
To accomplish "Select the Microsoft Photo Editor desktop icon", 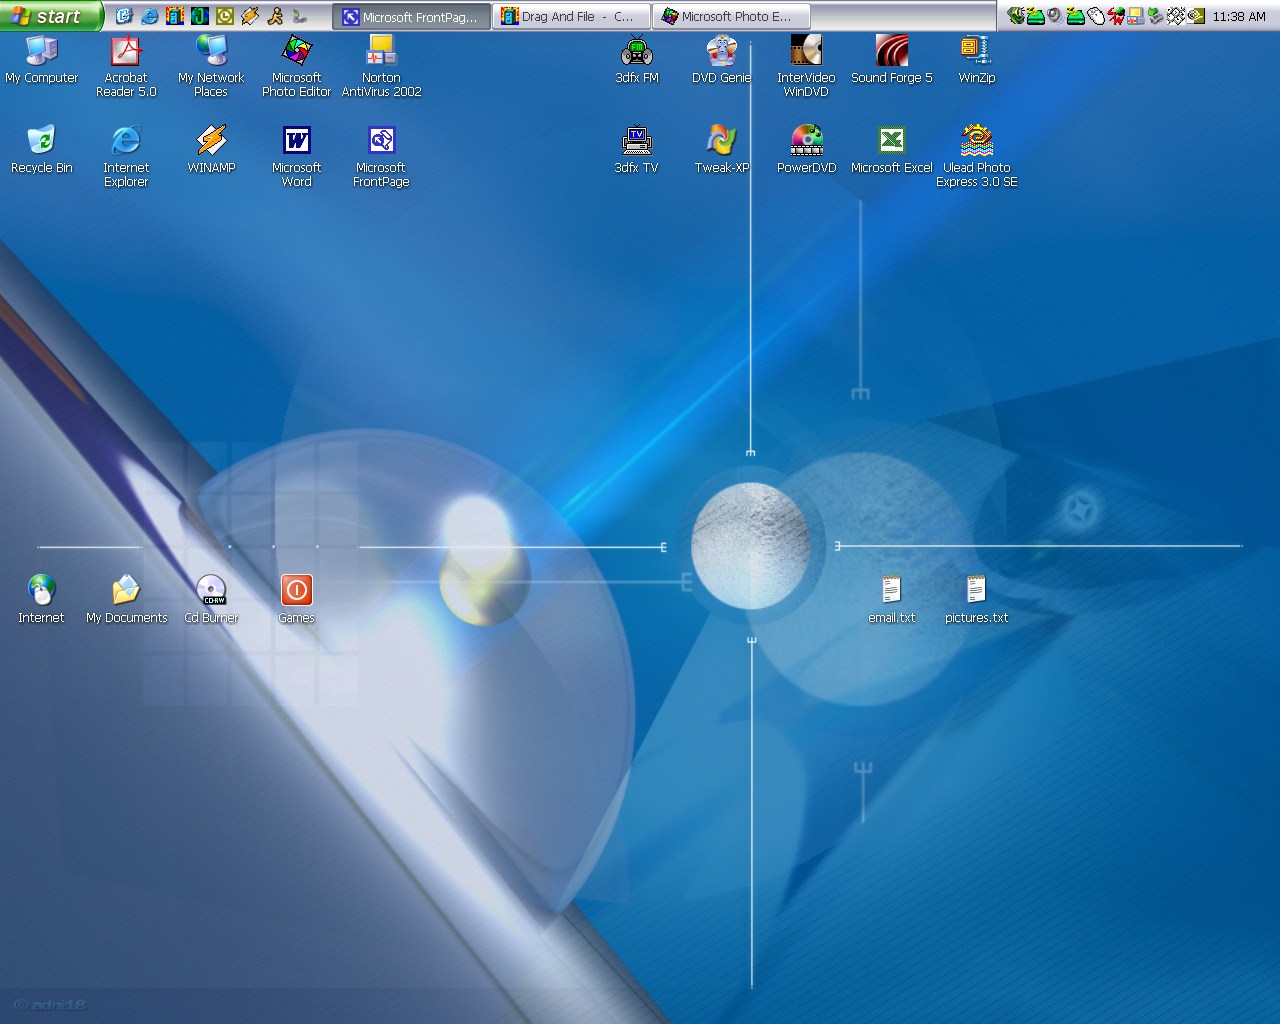I will tap(296, 67).
